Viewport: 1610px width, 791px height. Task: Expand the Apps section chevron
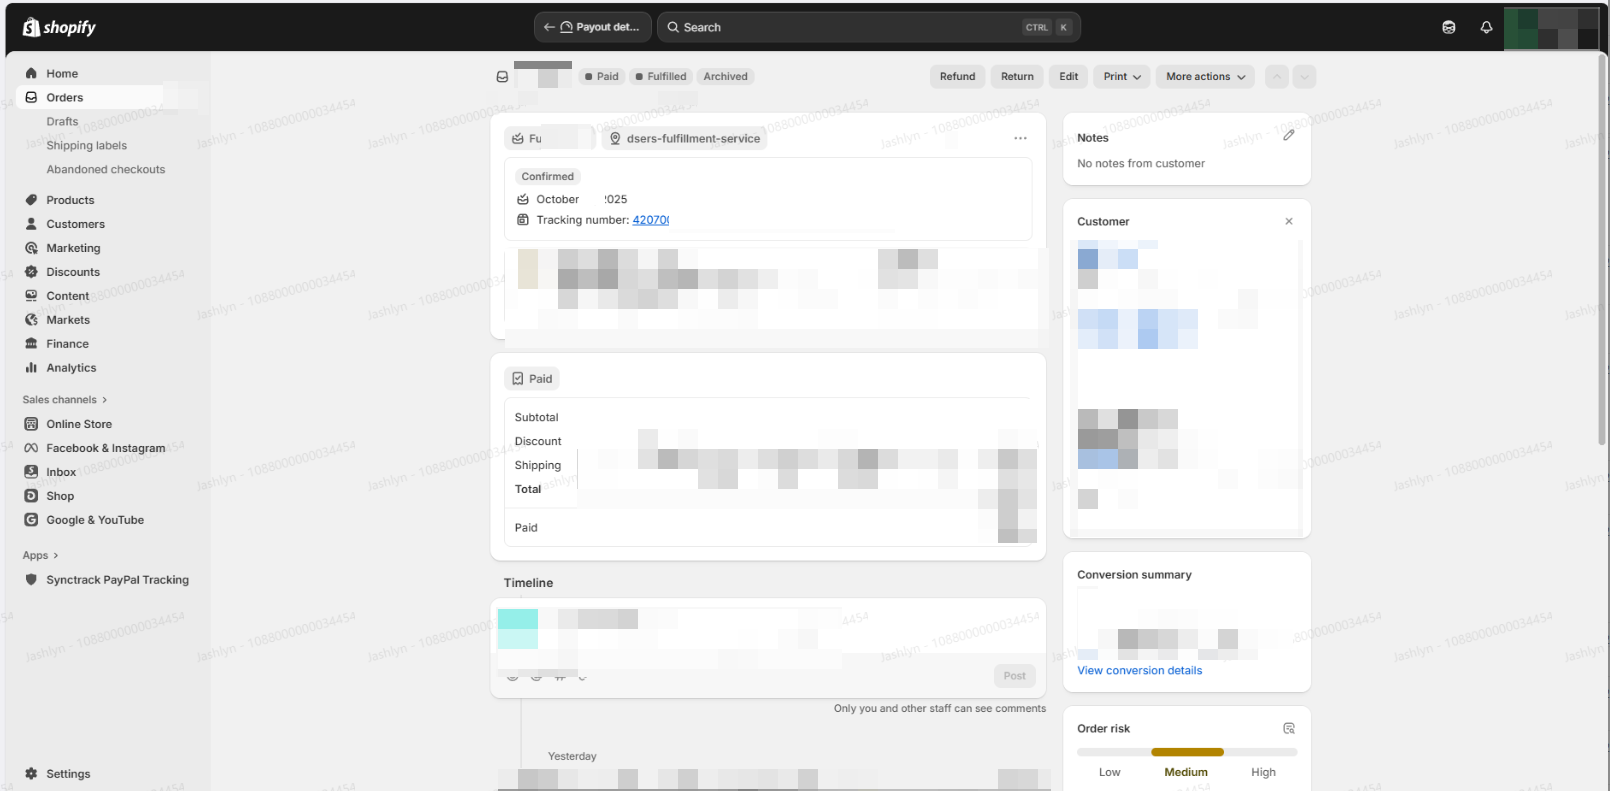pos(55,555)
